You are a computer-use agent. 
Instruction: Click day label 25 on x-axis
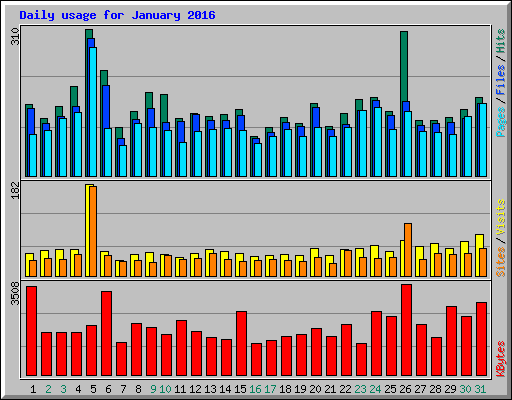tap(390, 389)
